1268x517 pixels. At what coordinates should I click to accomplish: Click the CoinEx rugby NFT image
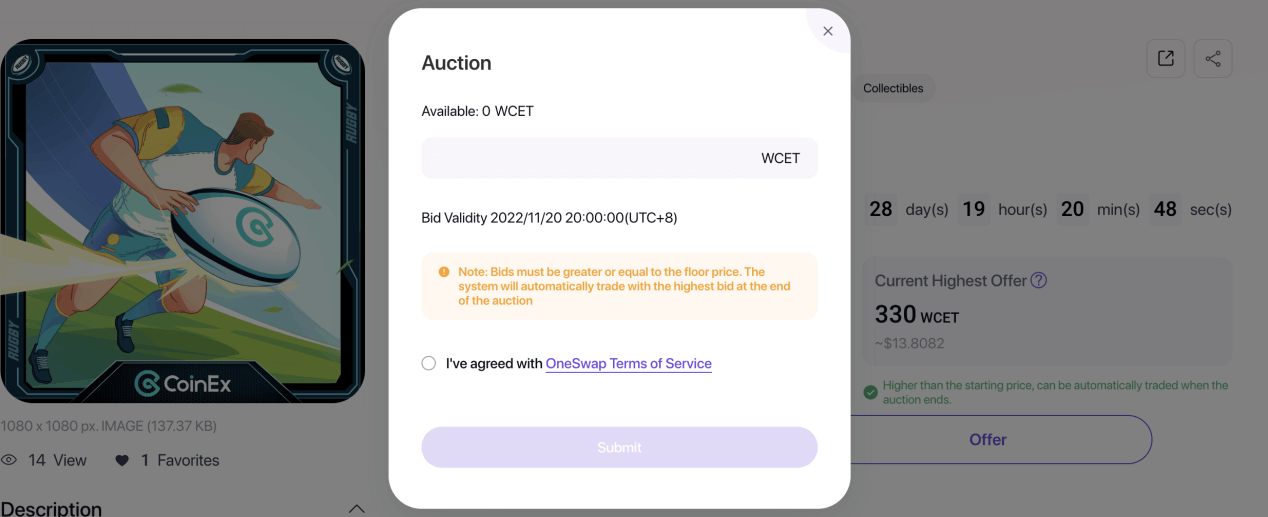tap(182, 220)
